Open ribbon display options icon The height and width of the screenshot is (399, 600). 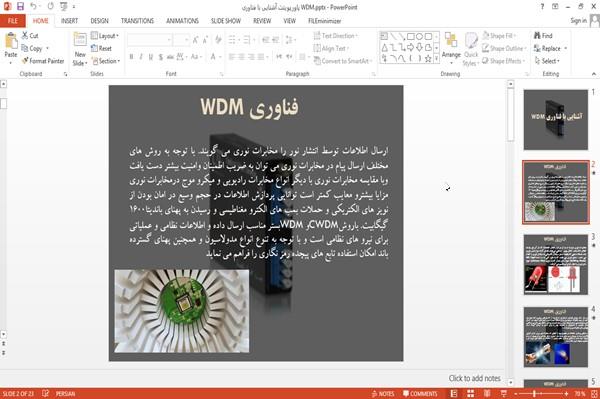click(x=555, y=7)
